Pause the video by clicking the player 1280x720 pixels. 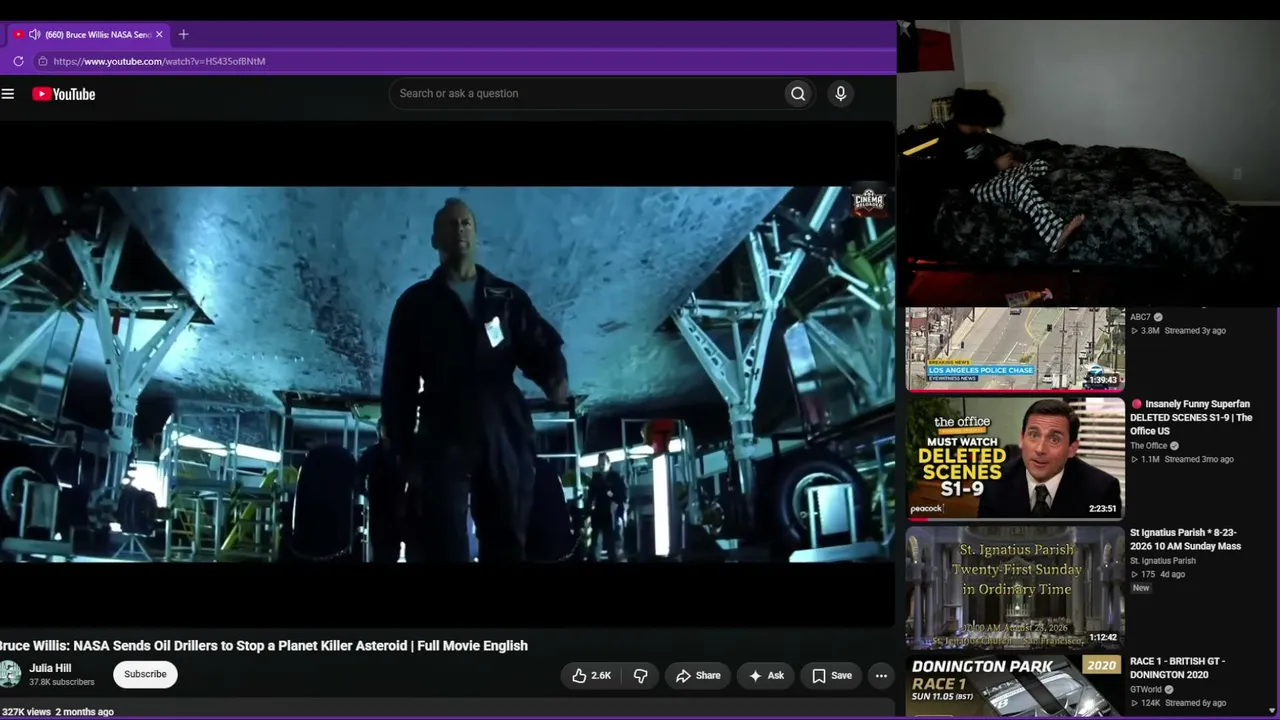click(447, 374)
